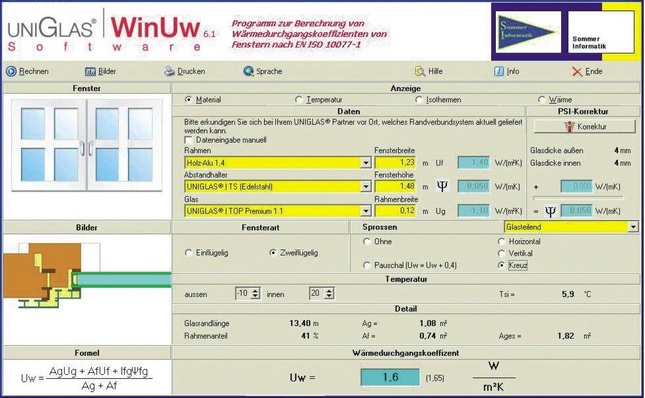Screen dimensions: 645x398
Task: Click the Uw formula image
Action: [x=87, y=378]
